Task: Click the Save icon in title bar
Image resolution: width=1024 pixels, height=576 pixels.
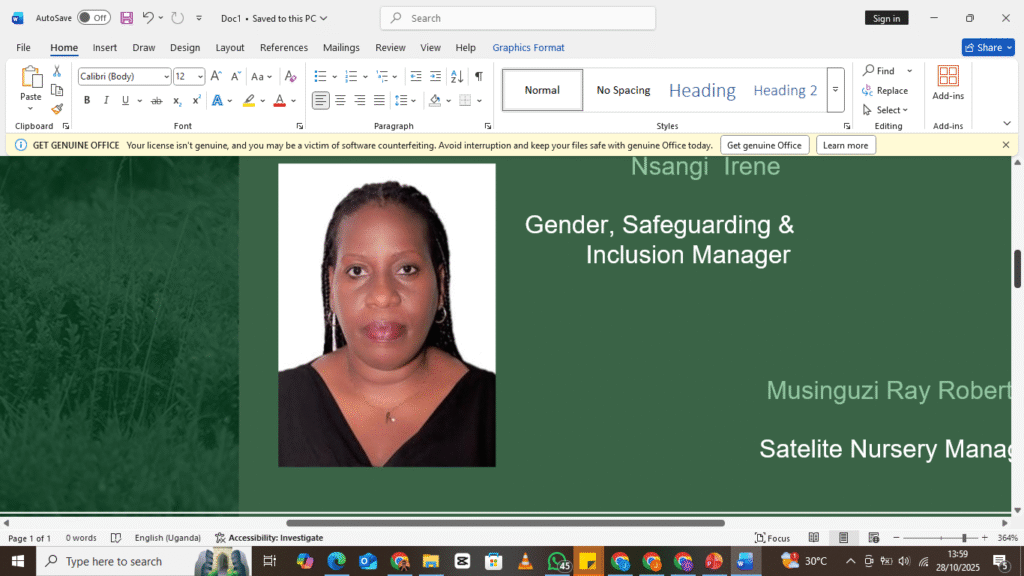Action: (127, 18)
